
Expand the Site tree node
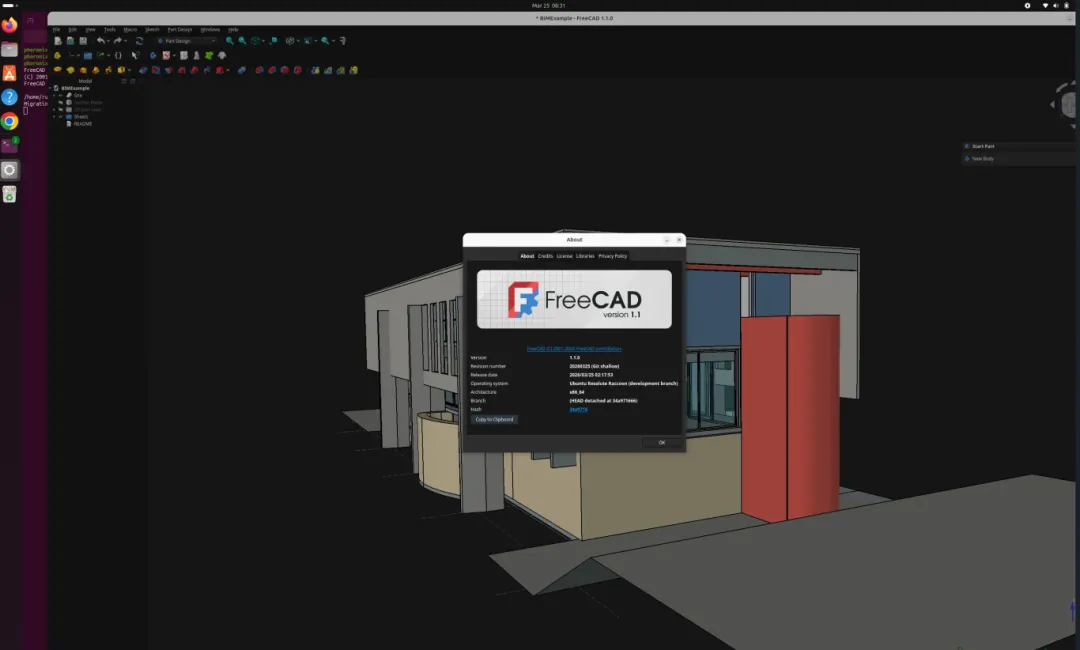(x=54, y=95)
